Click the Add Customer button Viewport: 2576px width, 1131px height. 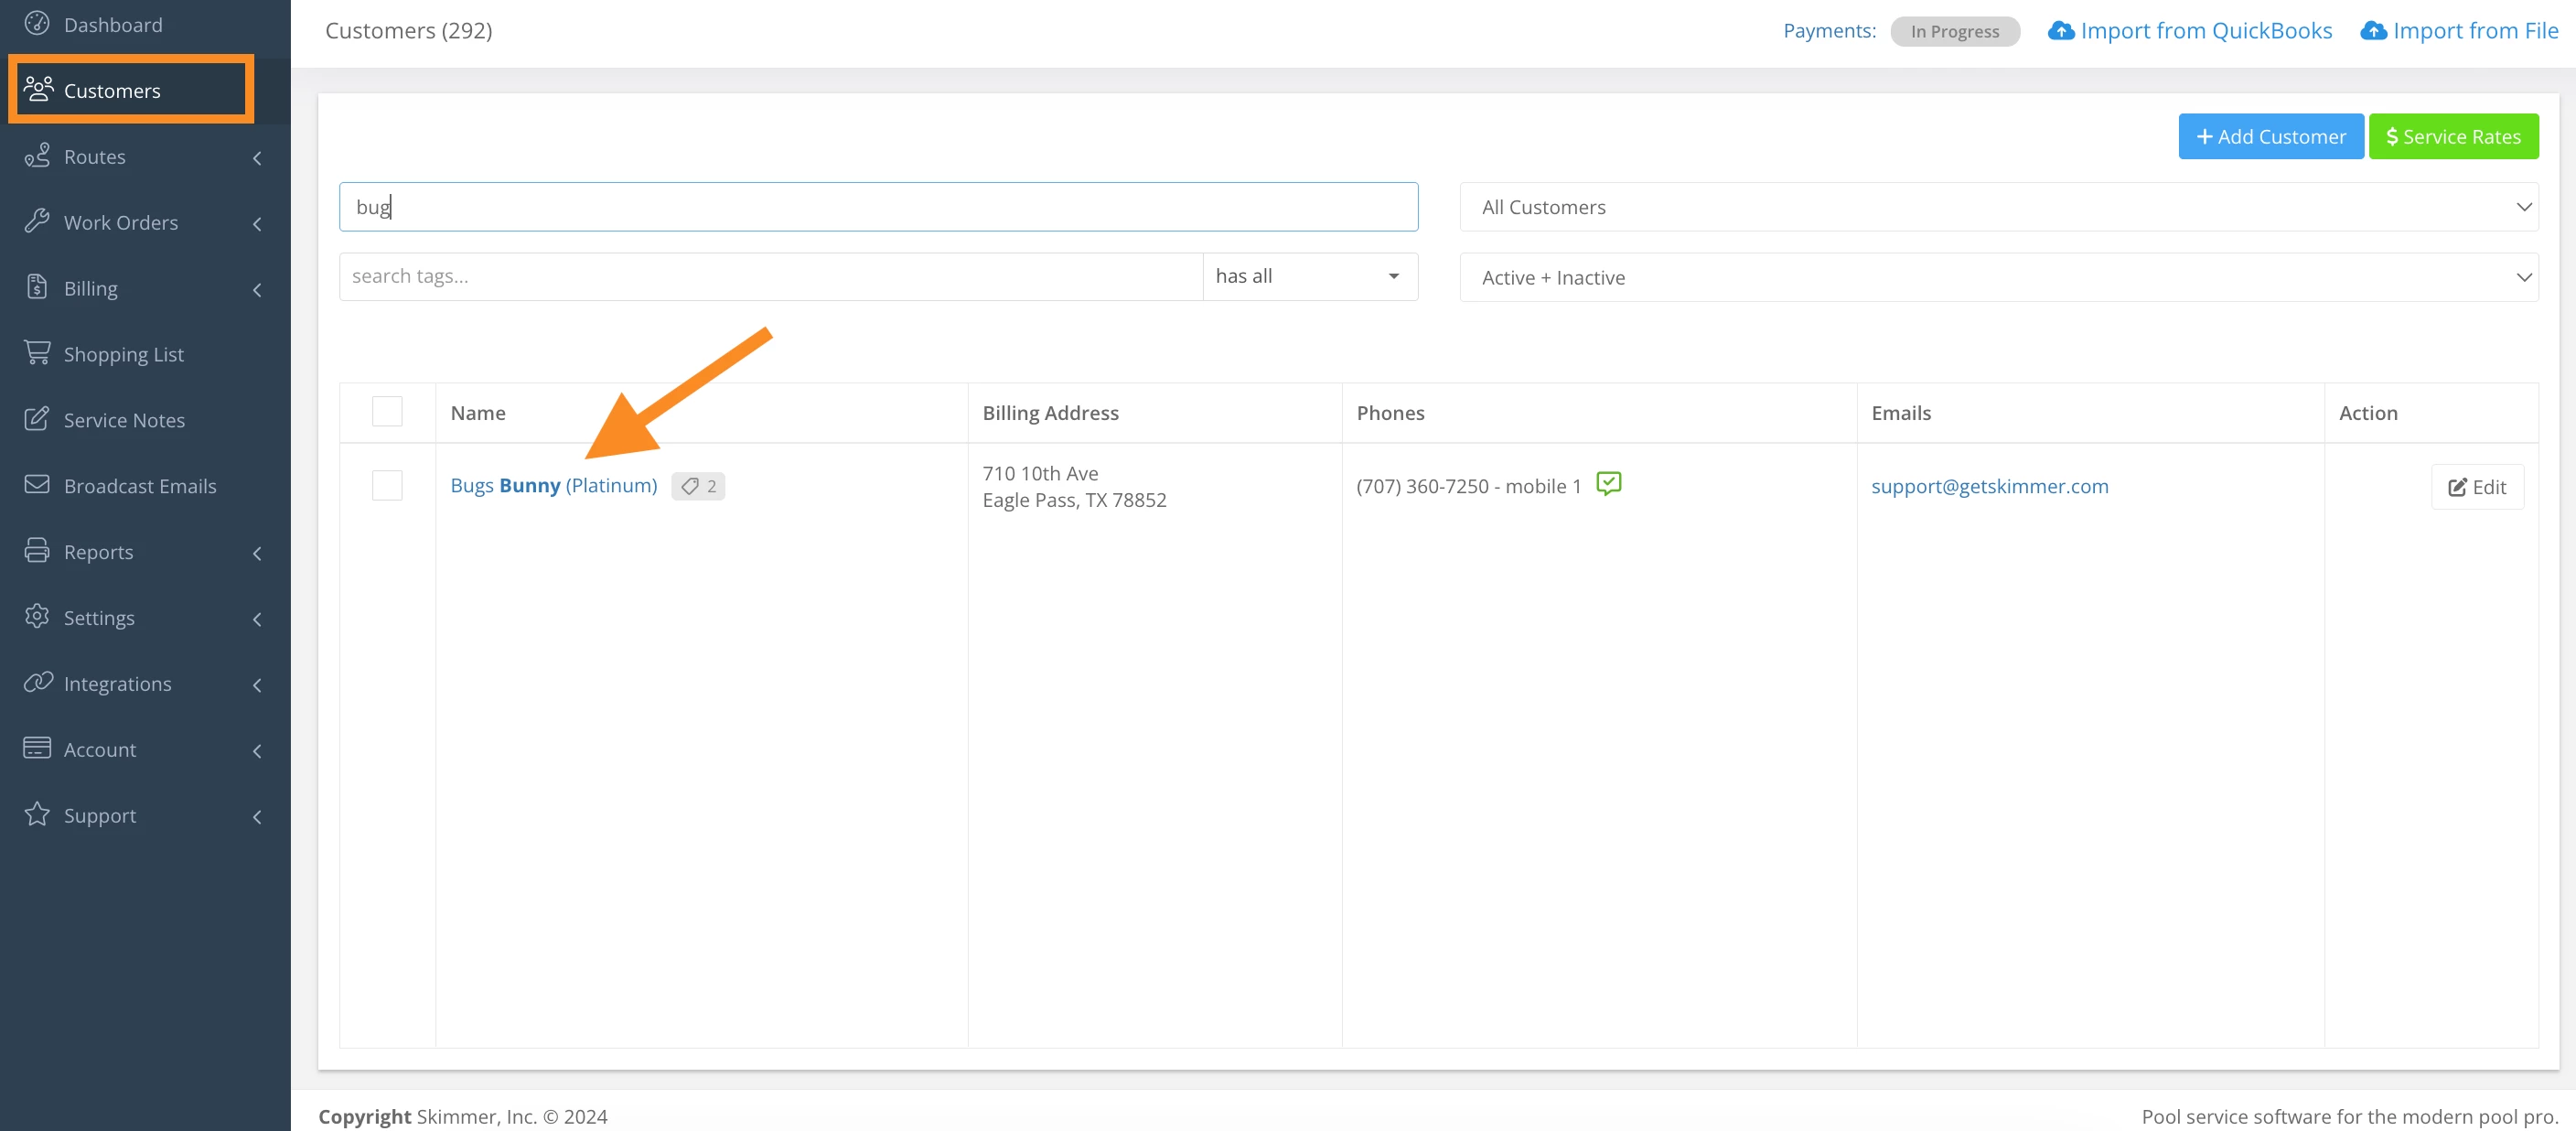pyautogui.click(x=2270, y=137)
